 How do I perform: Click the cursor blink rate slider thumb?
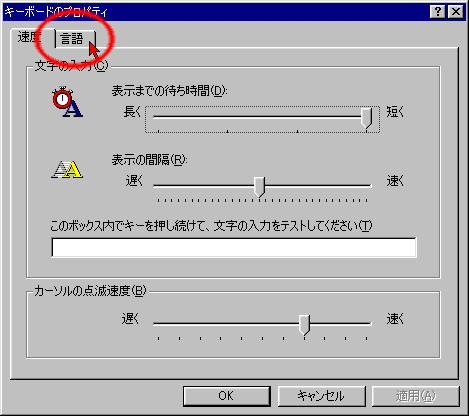coord(304,325)
